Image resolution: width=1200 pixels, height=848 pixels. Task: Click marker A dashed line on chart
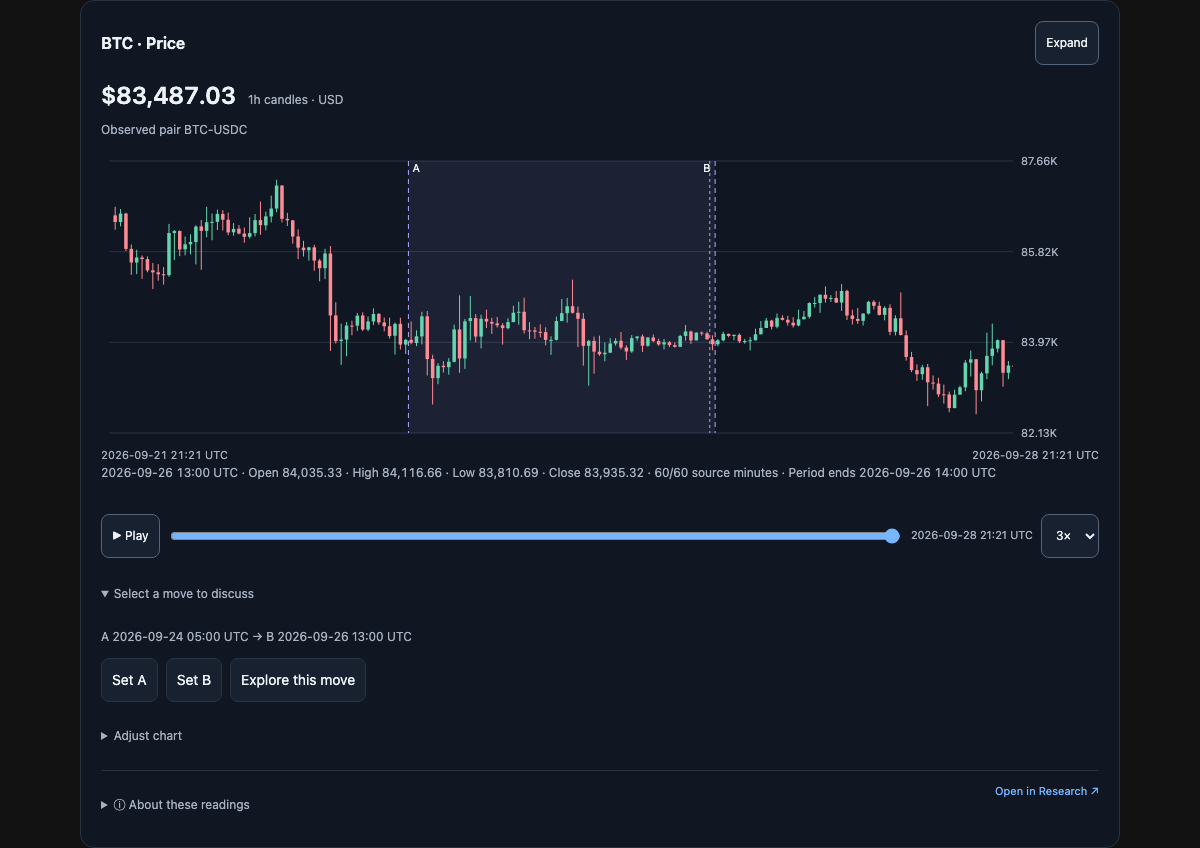pos(409,297)
